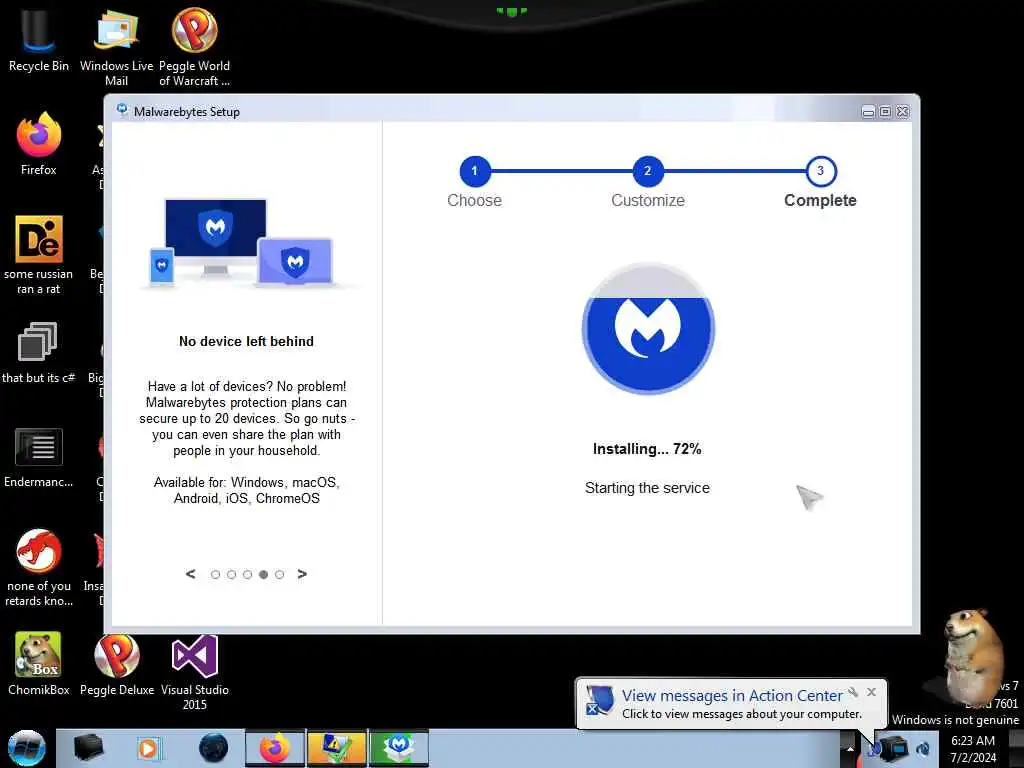Click the 'No device left behind' heading
This screenshot has height=768, width=1024.
coord(246,341)
